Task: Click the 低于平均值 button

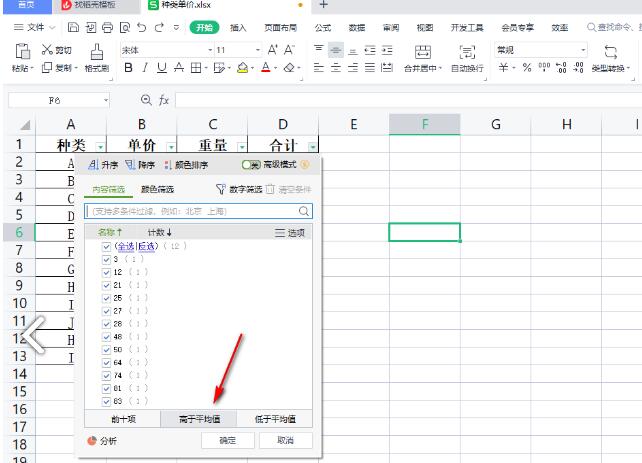Action: point(275,419)
